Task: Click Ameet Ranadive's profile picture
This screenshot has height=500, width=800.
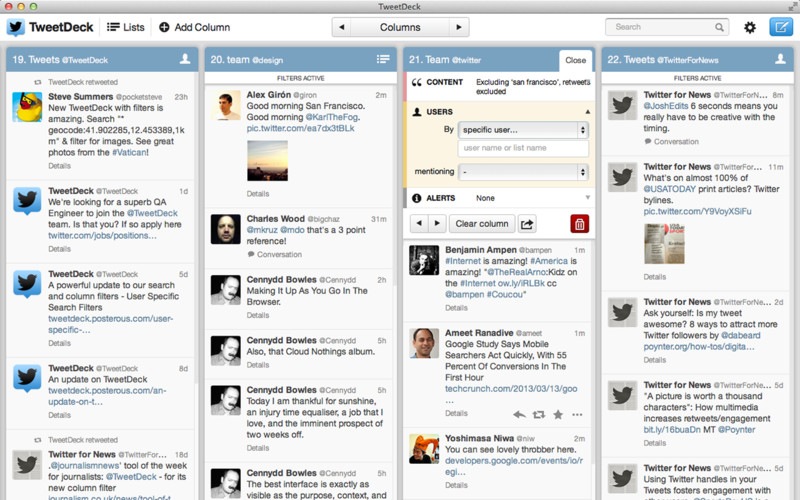Action: [x=424, y=343]
